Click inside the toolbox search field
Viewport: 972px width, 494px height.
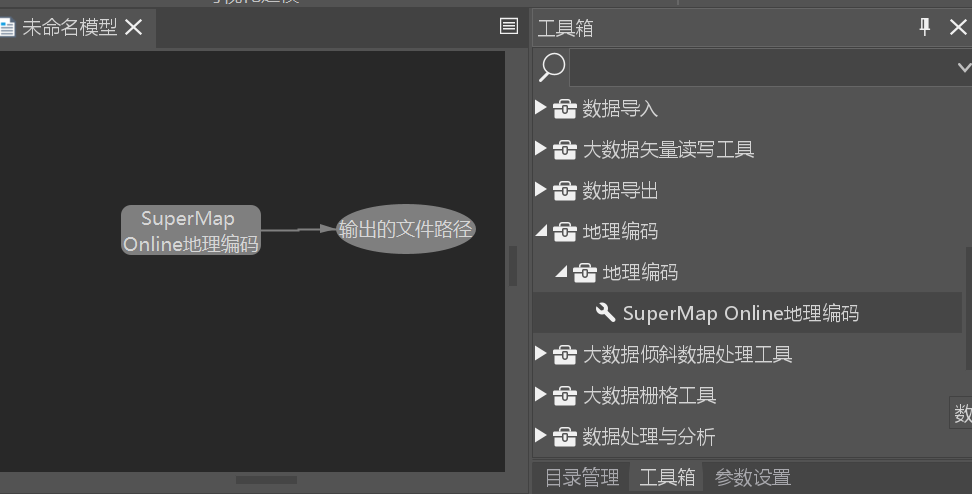pos(760,67)
